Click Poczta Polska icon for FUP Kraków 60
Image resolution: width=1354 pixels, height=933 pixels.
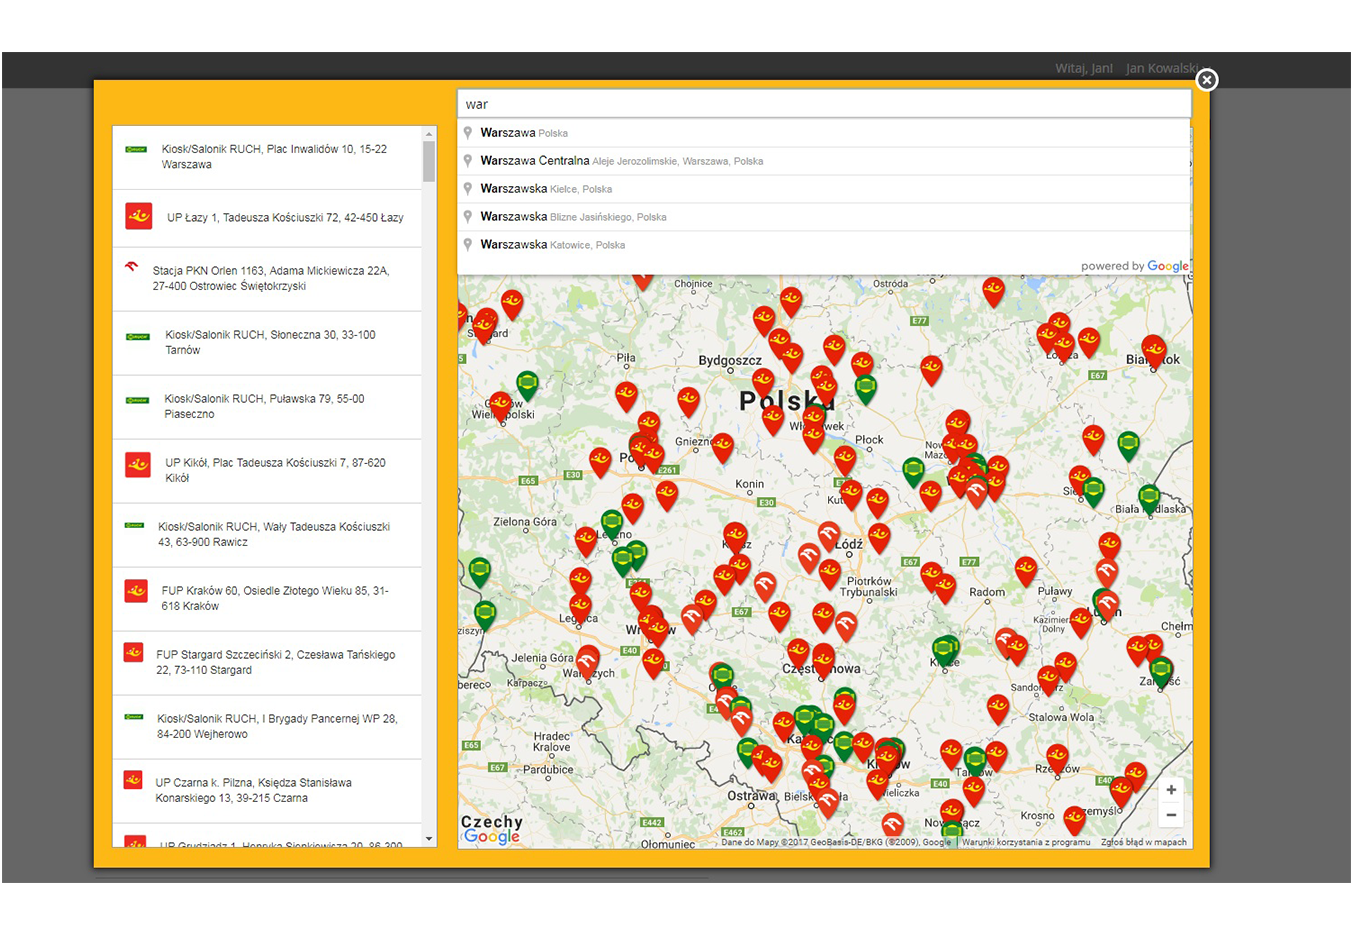(x=136, y=591)
